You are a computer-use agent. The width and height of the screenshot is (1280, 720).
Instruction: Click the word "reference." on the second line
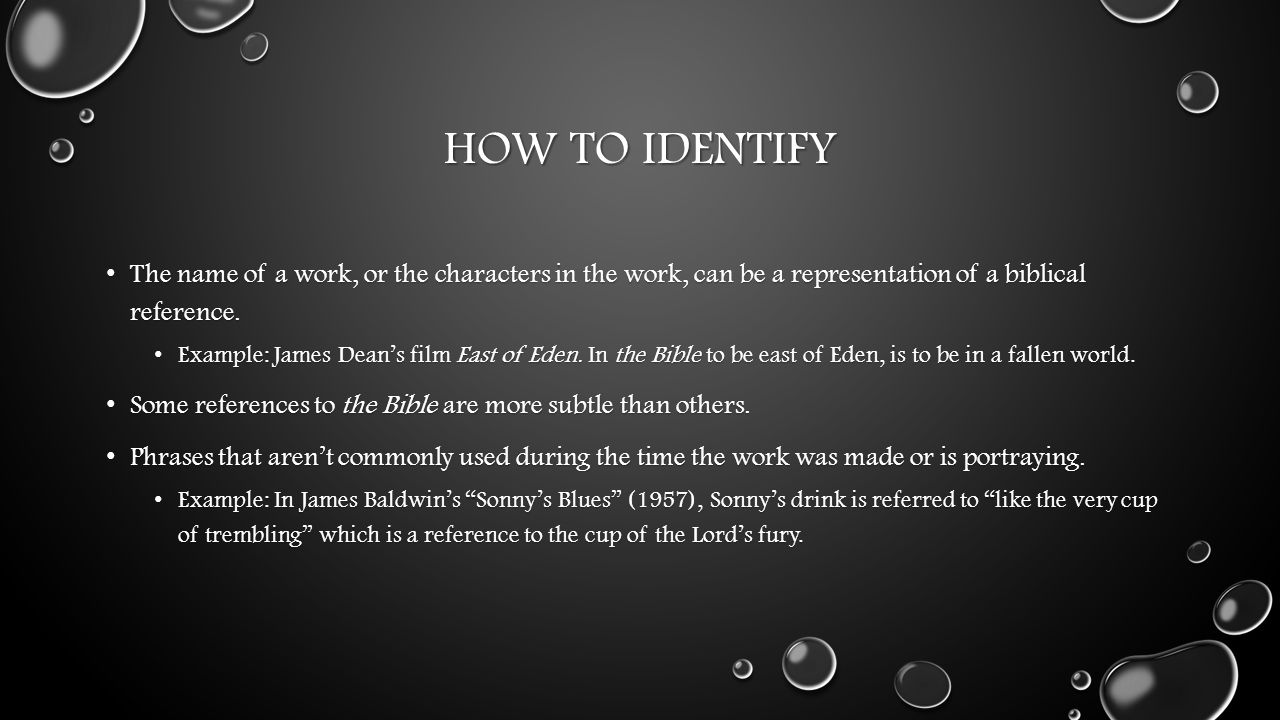[x=186, y=312]
